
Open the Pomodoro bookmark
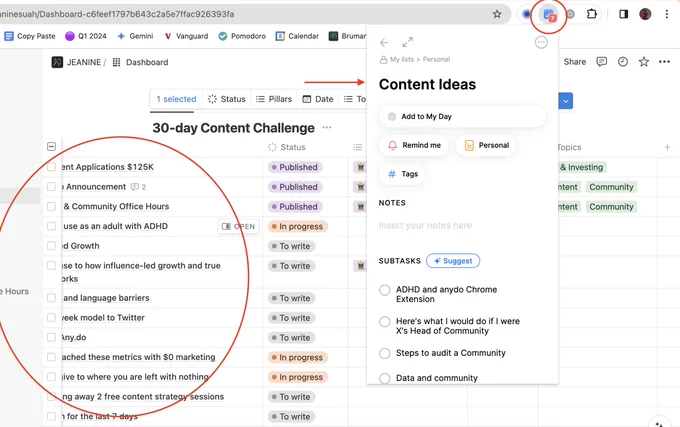tap(242, 36)
